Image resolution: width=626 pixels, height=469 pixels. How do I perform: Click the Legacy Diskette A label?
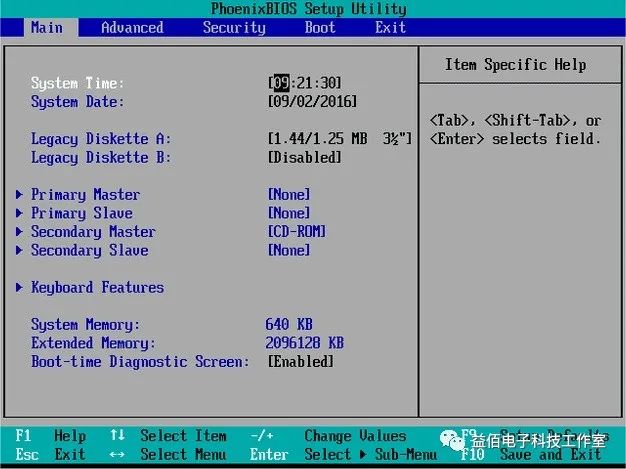pos(101,139)
